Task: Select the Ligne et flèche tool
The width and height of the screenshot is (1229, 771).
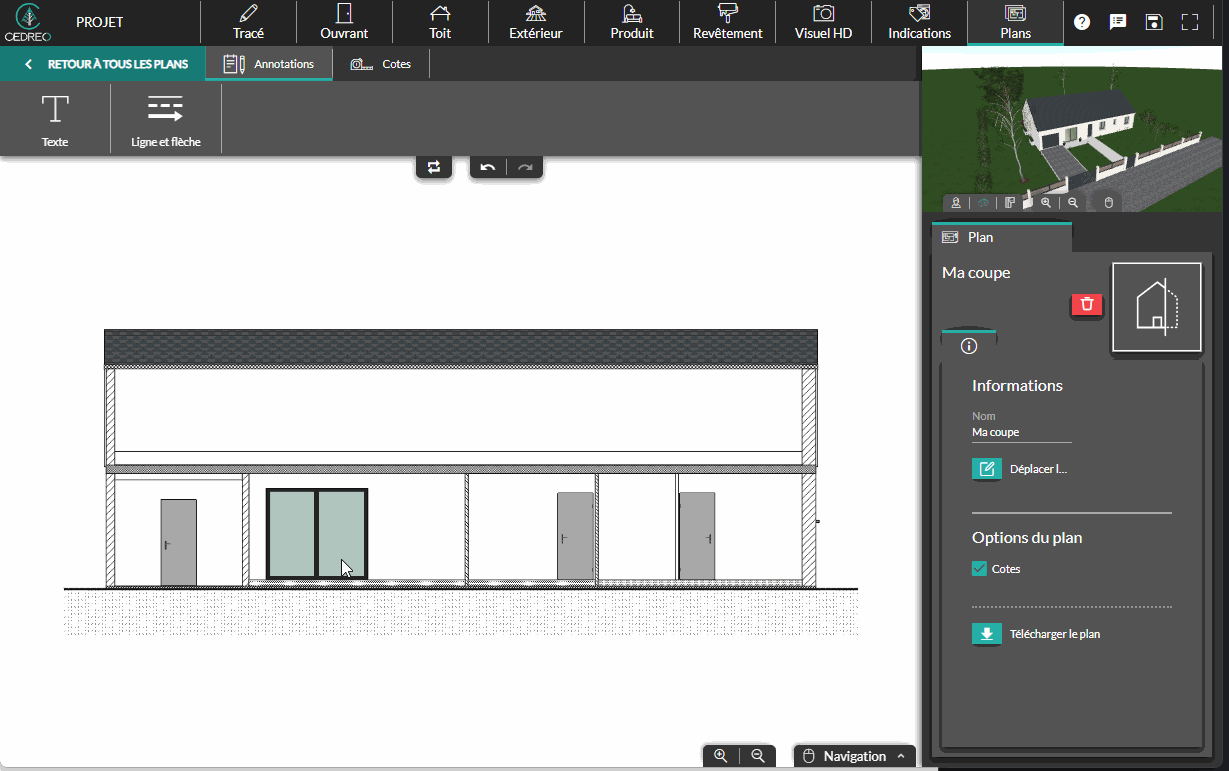Action: (165, 119)
